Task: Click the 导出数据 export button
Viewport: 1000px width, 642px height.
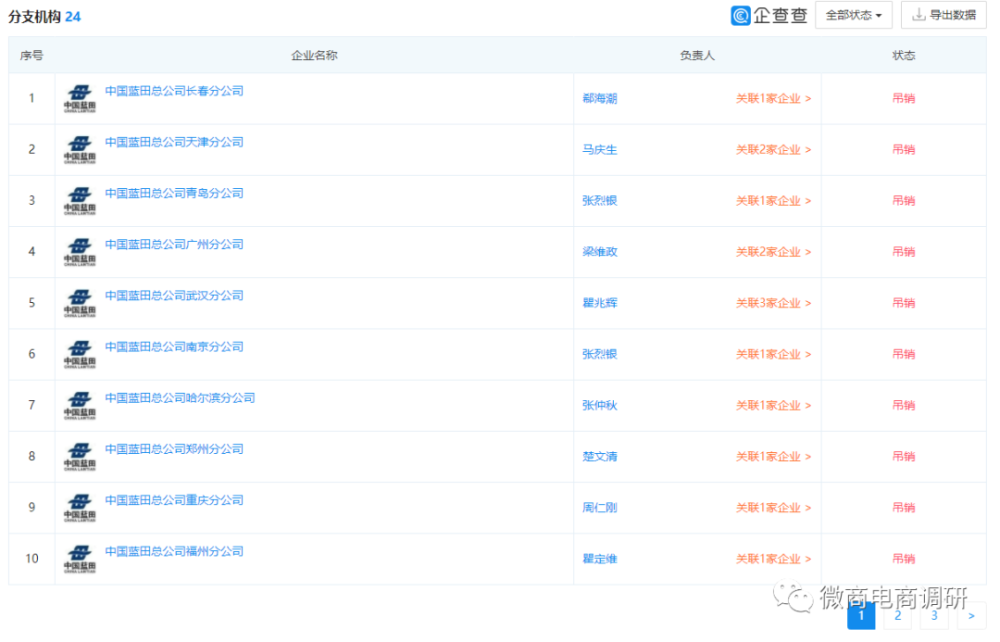Action: (x=944, y=15)
